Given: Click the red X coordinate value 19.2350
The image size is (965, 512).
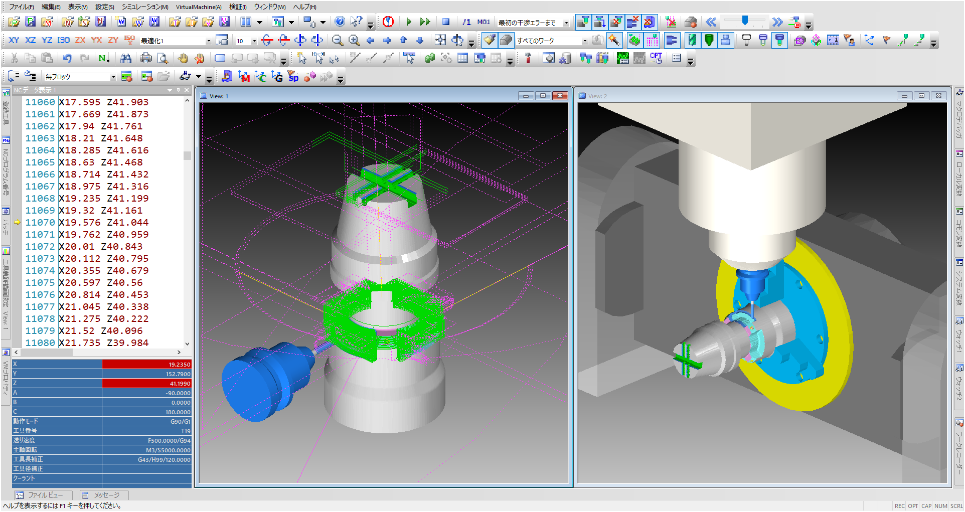Looking at the screenshot, I should coord(147,364).
